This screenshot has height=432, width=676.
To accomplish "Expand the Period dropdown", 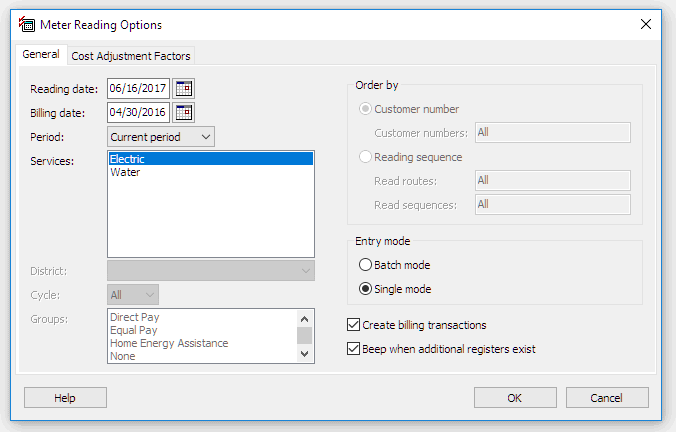I will (x=161, y=137).
